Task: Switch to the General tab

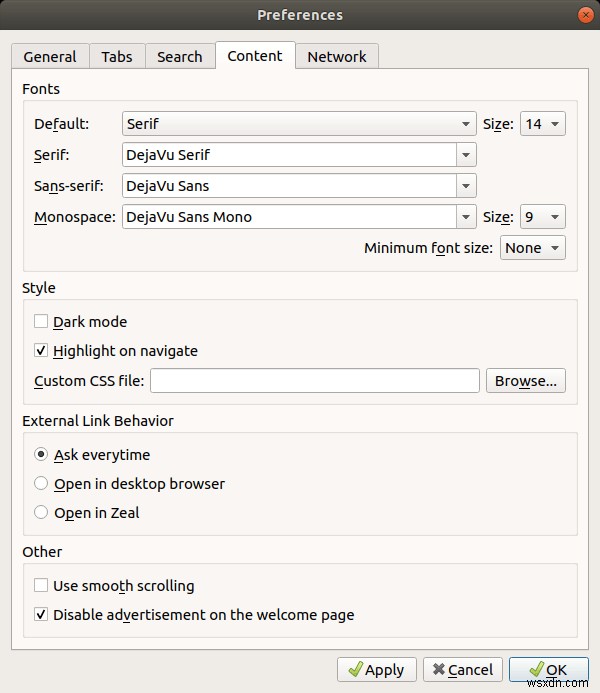Action: (x=50, y=57)
